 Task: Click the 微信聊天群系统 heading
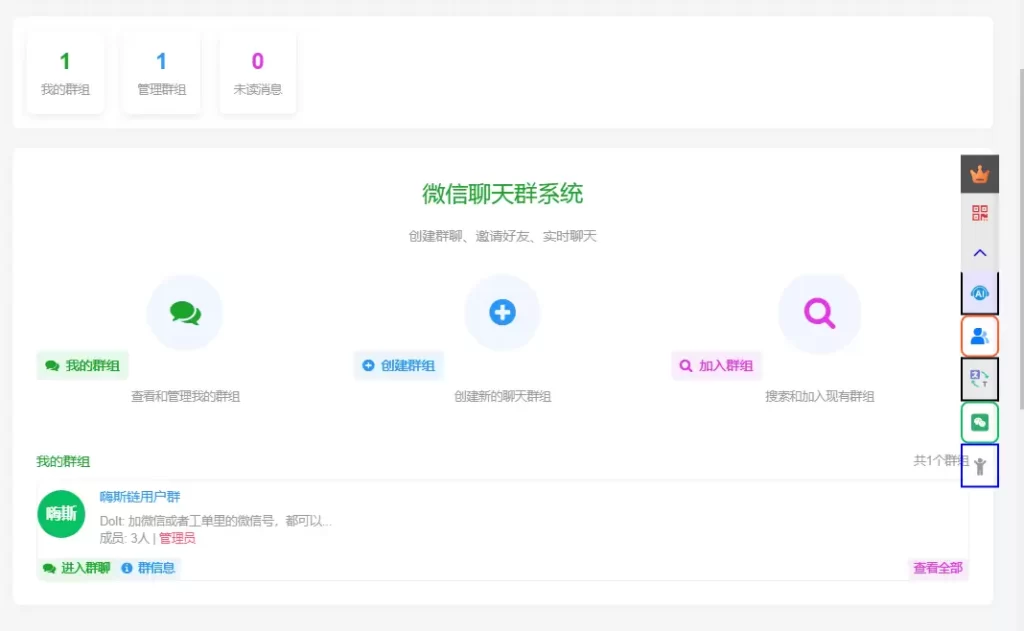[x=502, y=194]
